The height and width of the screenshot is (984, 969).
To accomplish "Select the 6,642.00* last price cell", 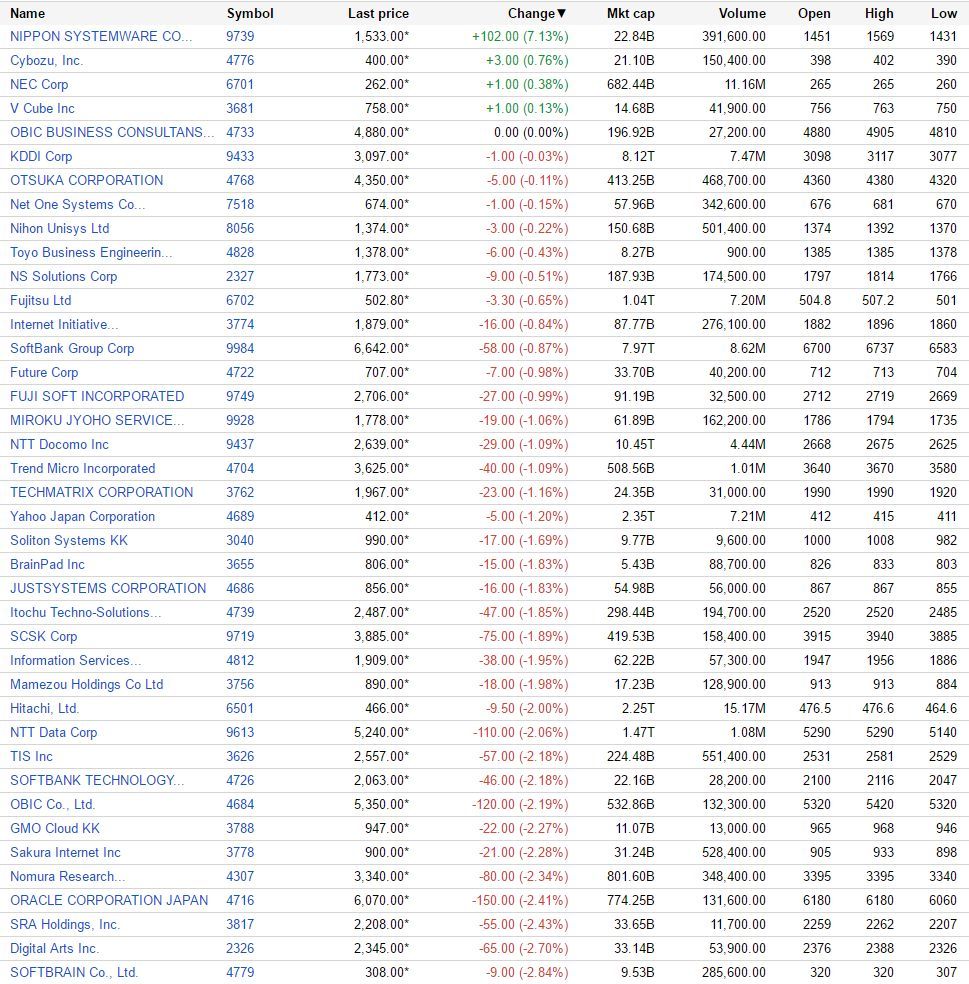I will point(382,348).
